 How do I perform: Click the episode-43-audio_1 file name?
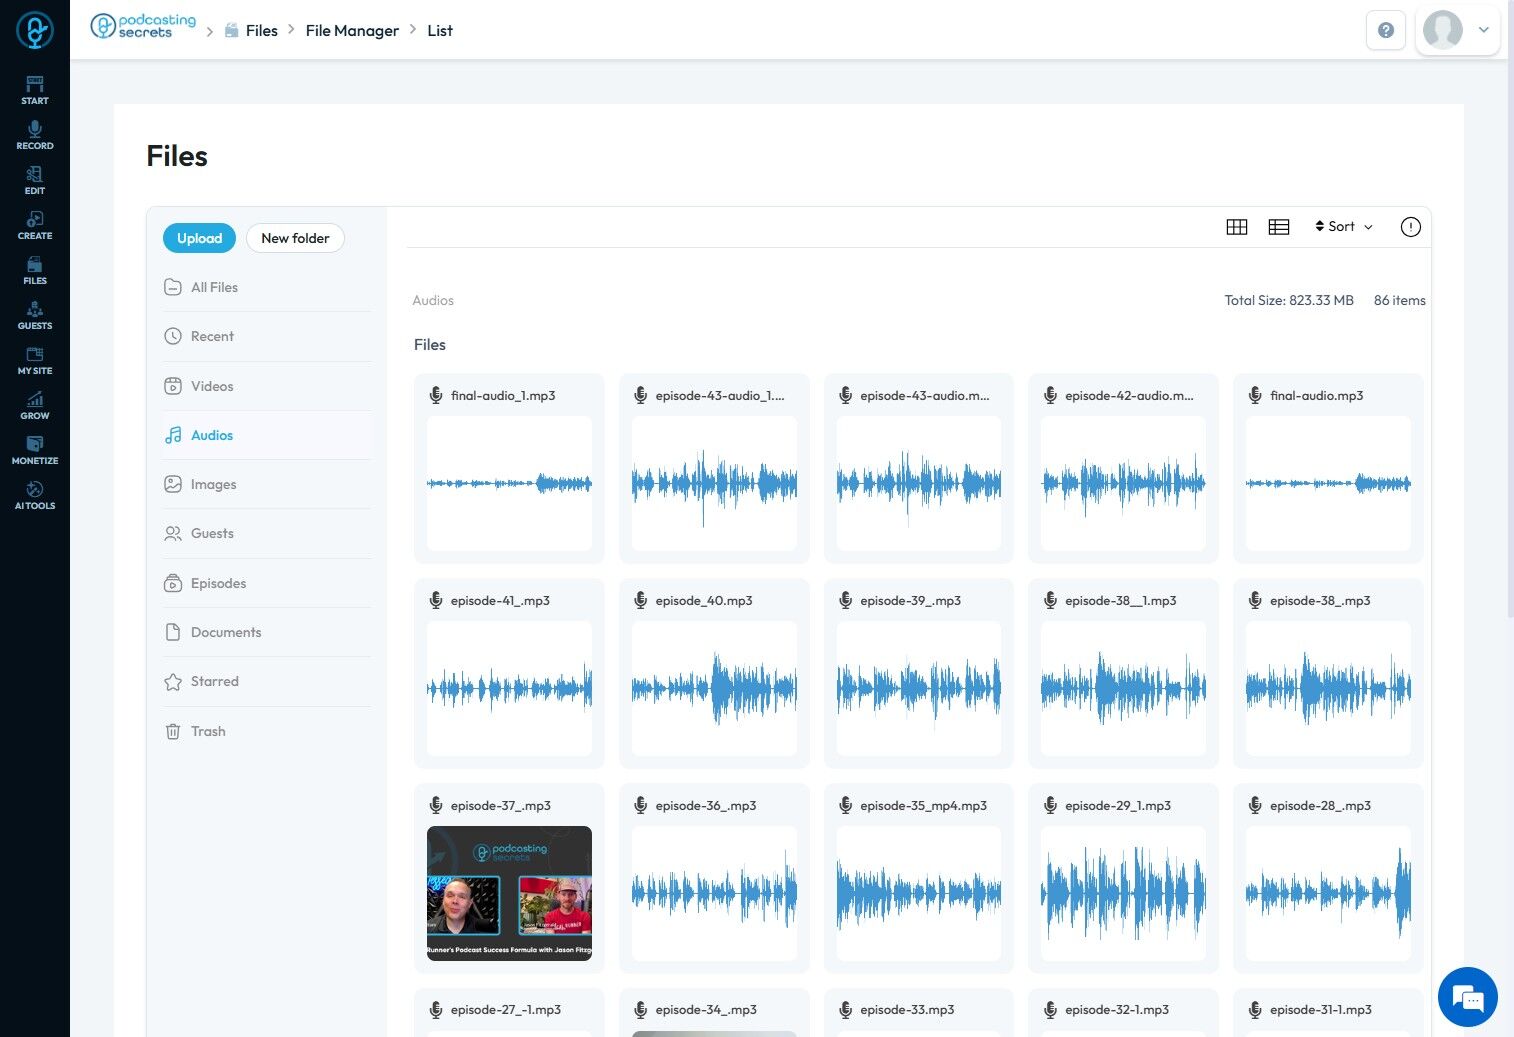pos(720,395)
